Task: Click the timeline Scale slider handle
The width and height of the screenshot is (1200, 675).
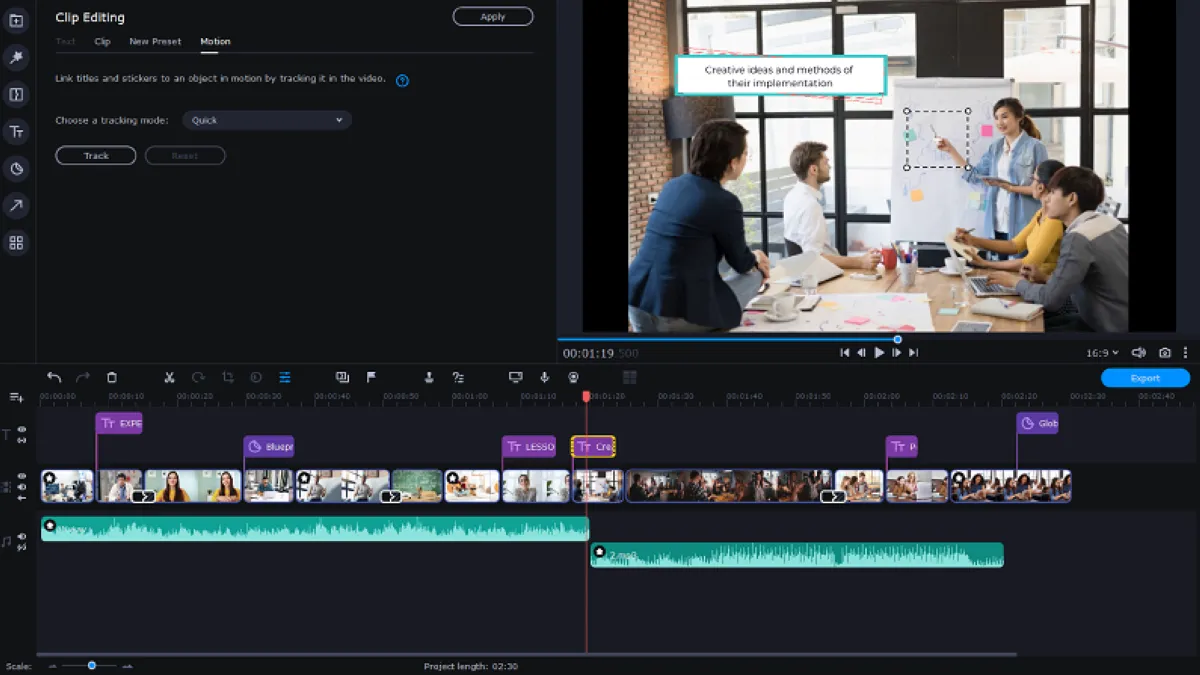Action: (x=91, y=665)
